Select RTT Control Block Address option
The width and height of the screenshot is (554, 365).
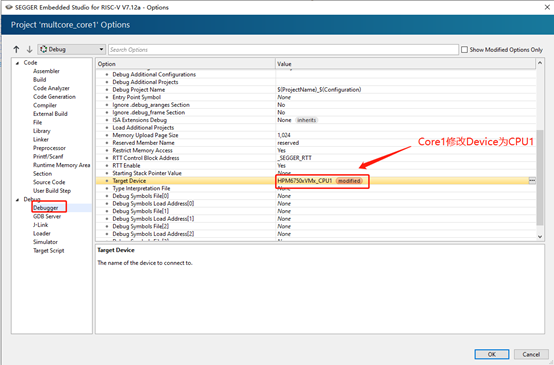pos(146,158)
